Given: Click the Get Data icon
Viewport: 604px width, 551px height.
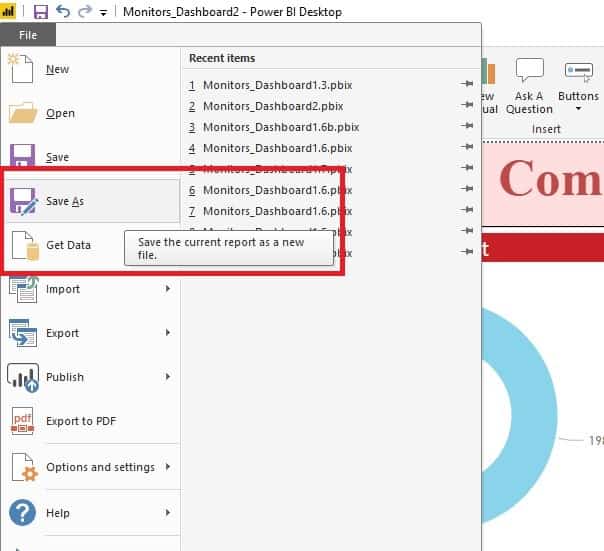Looking at the screenshot, I should [x=25, y=245].
